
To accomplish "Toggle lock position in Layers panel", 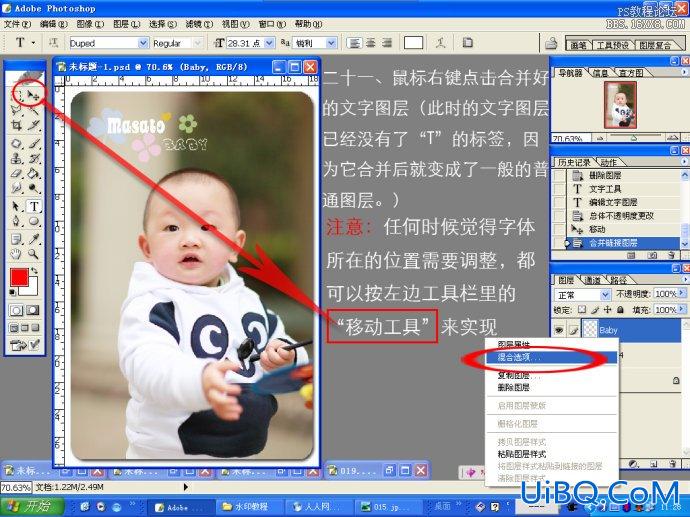I will click(608, 309).
